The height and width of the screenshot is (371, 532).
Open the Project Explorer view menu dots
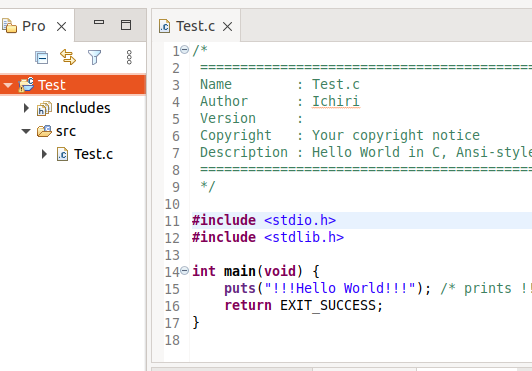coord(129,57)
